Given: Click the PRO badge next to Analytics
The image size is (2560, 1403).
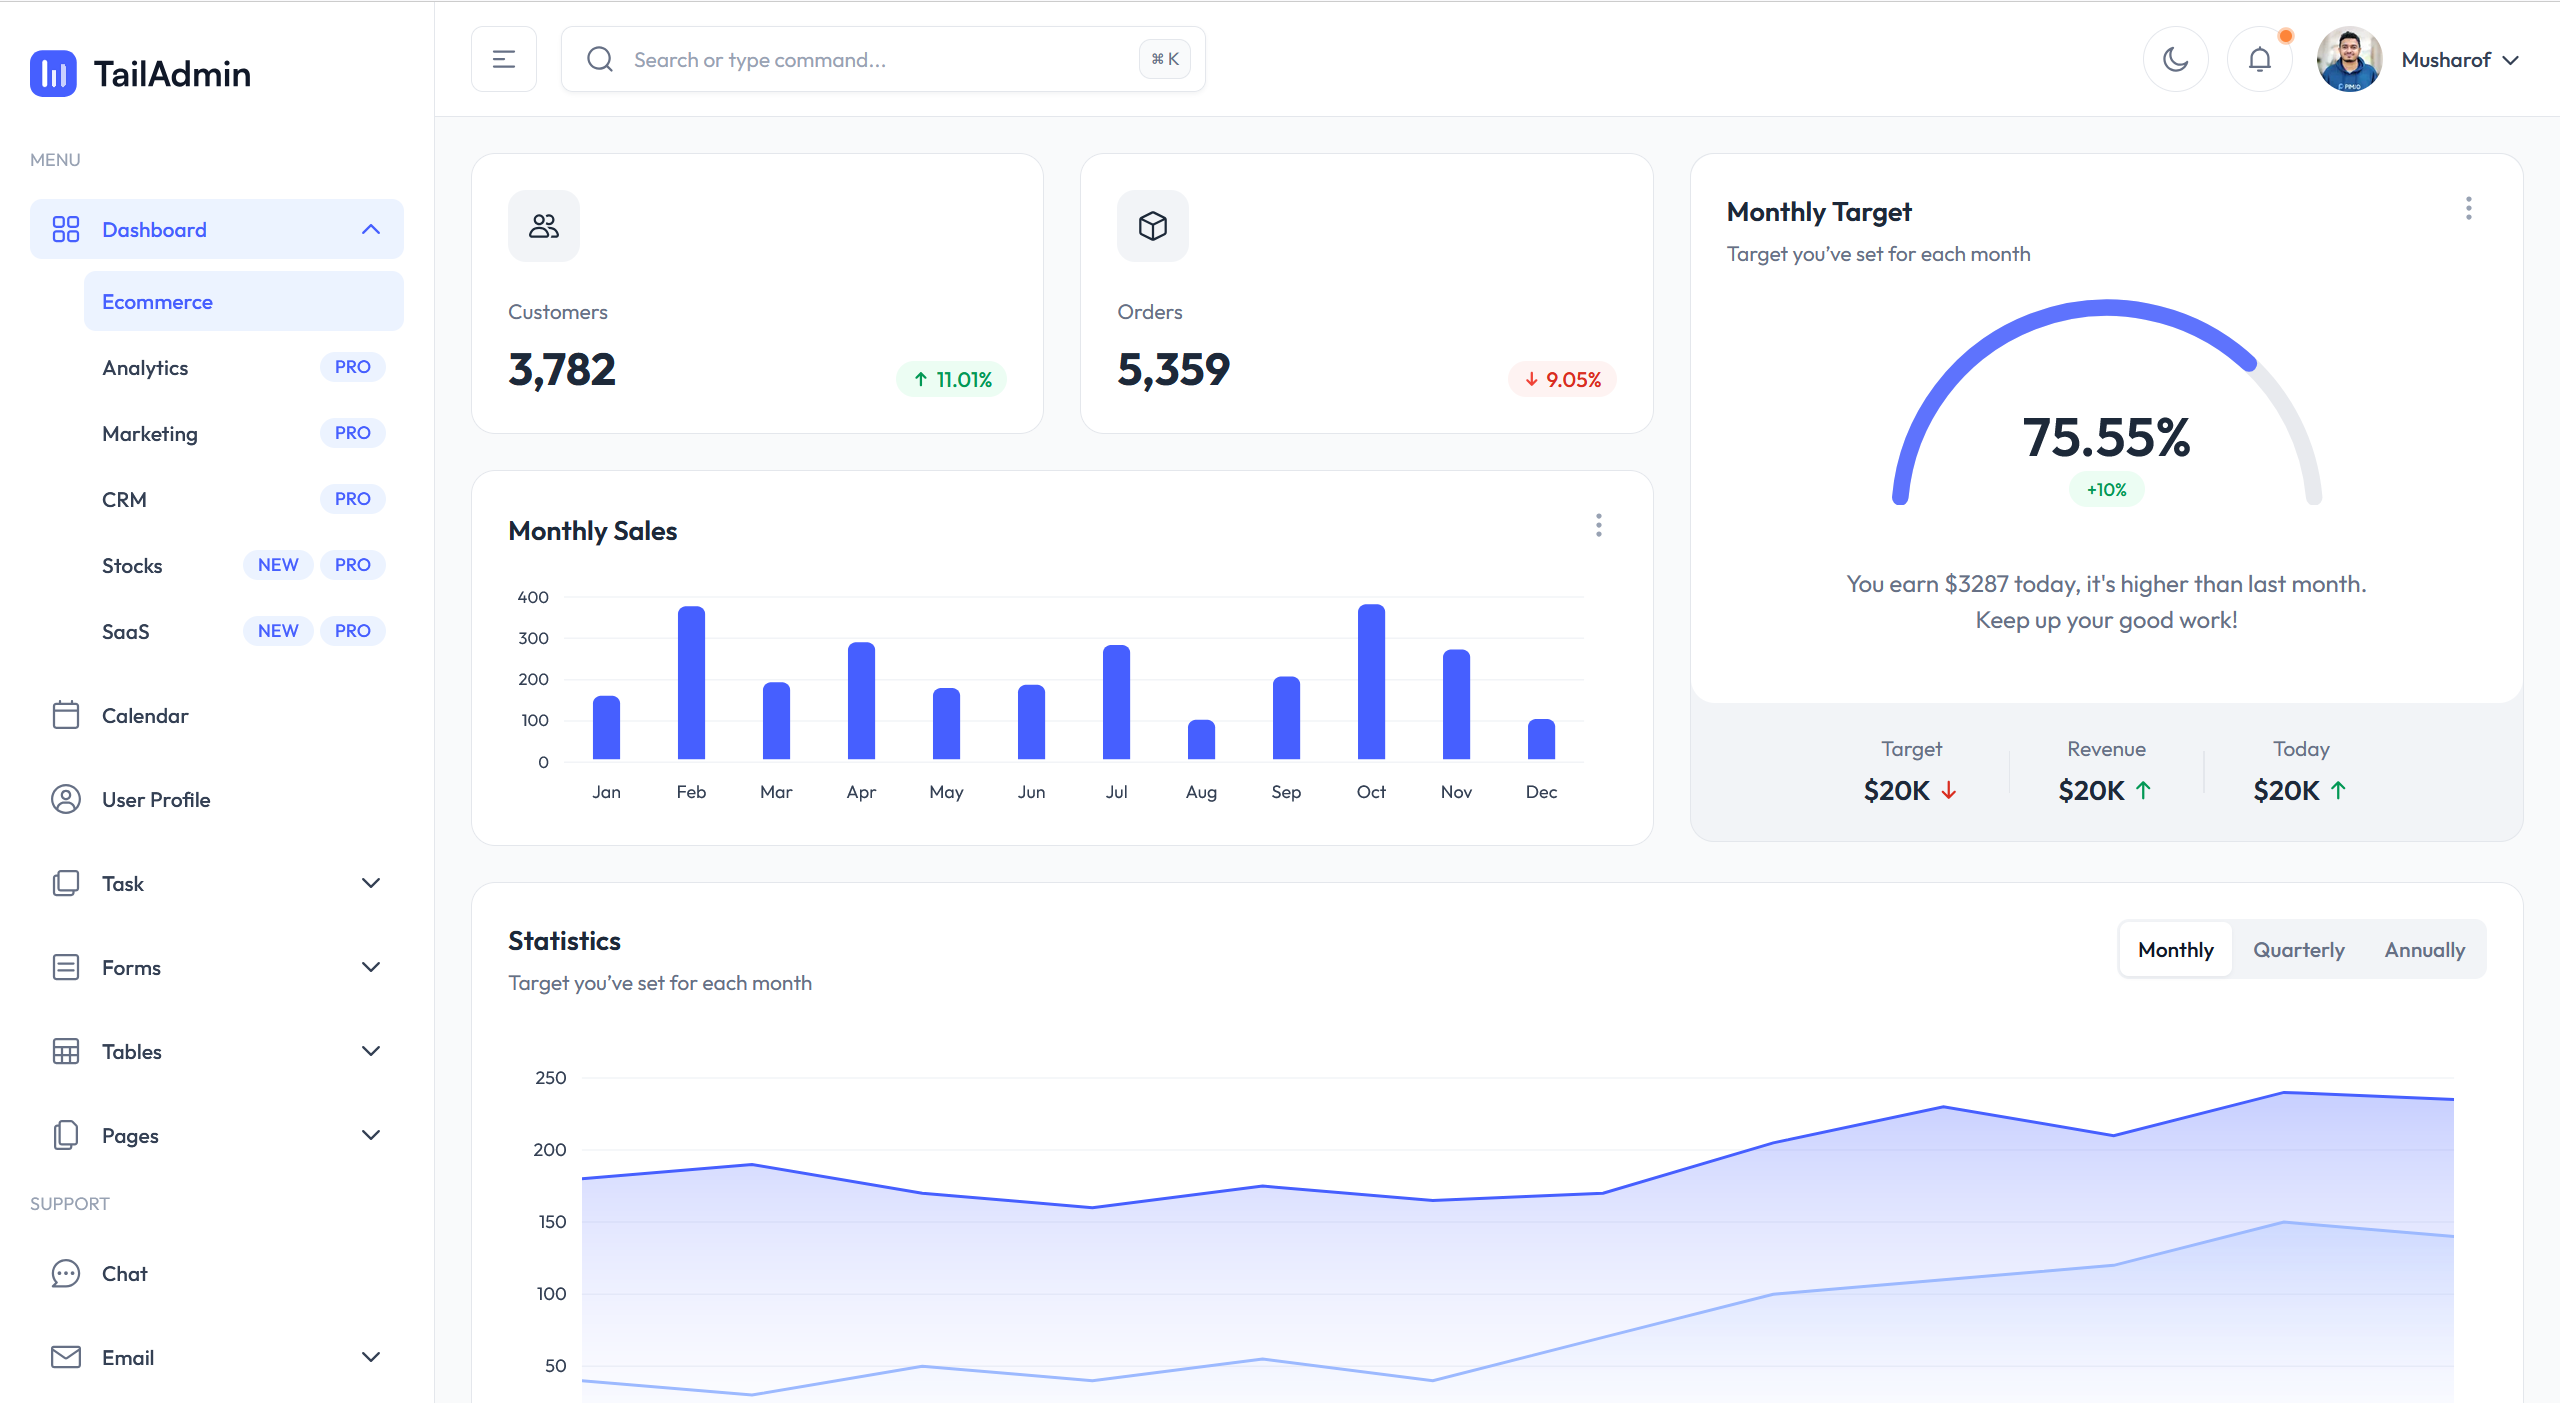Looking at the screenshot, I should tap(353, 367).
